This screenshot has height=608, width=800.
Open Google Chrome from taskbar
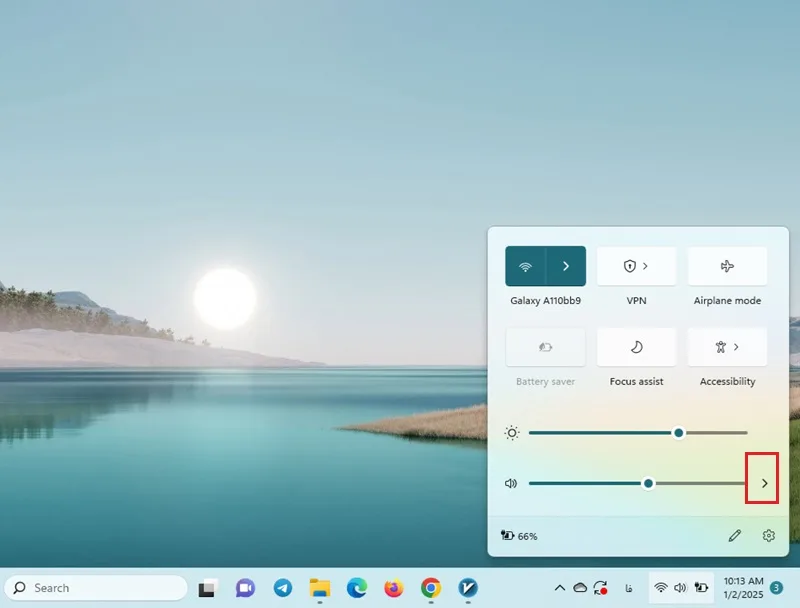431,588
